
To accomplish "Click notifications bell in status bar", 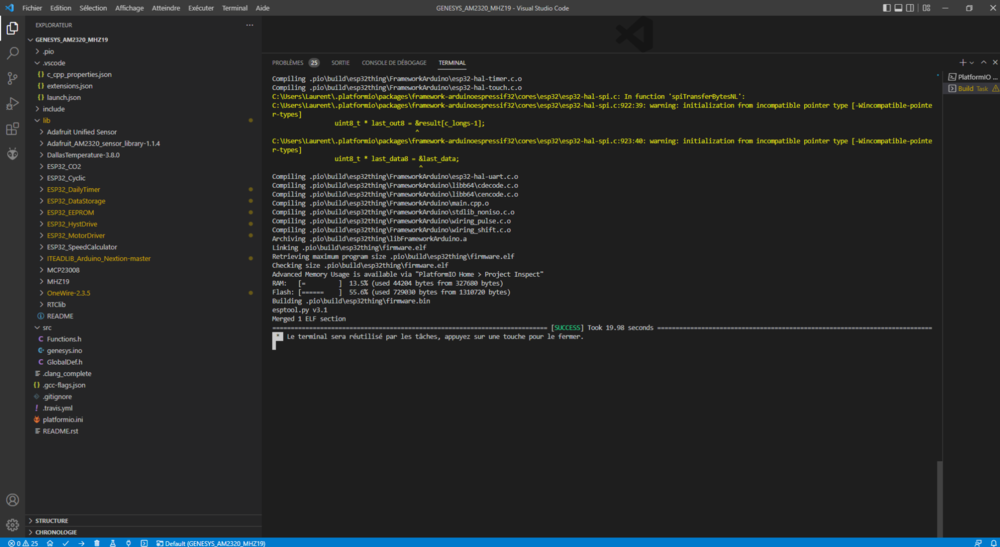I will [x=992, y=543].
